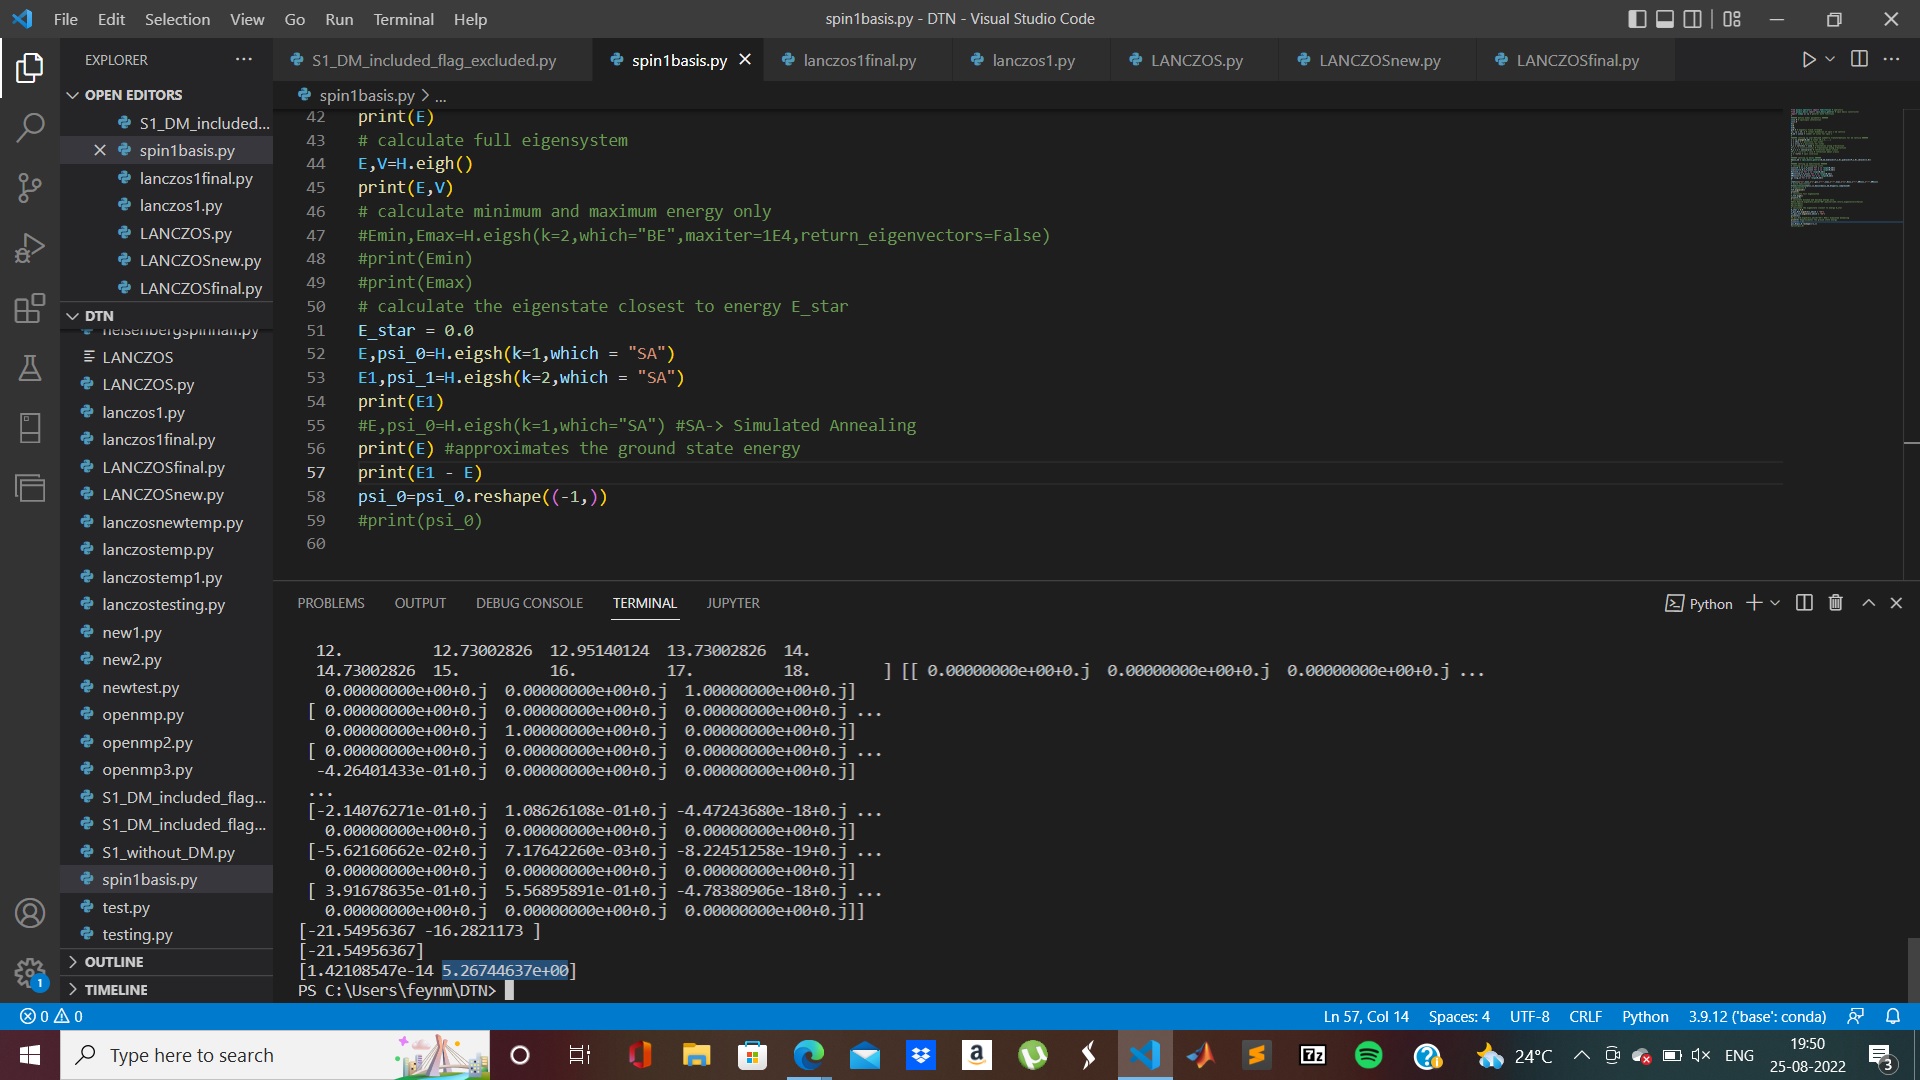Change the line ending by clicking CRLF
1920x1080 pixels.
1585,1016
